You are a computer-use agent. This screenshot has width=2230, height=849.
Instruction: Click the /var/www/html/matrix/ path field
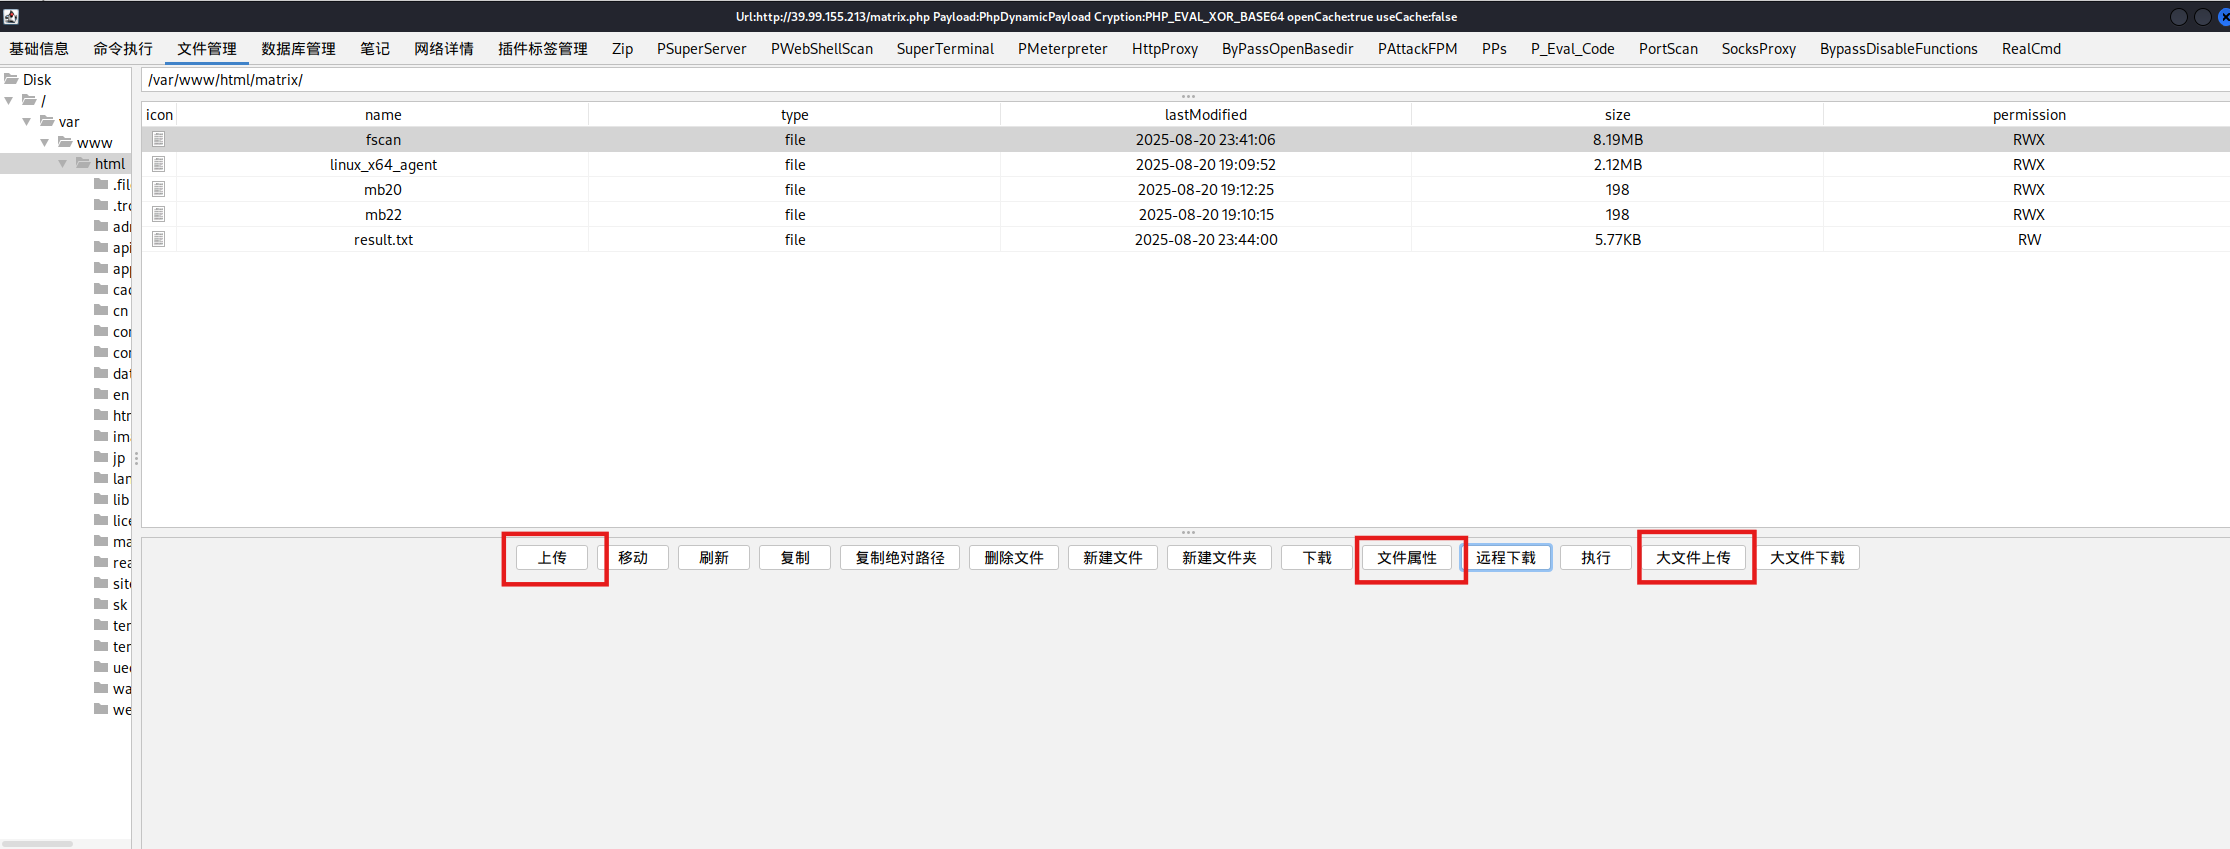[1186, 79]
